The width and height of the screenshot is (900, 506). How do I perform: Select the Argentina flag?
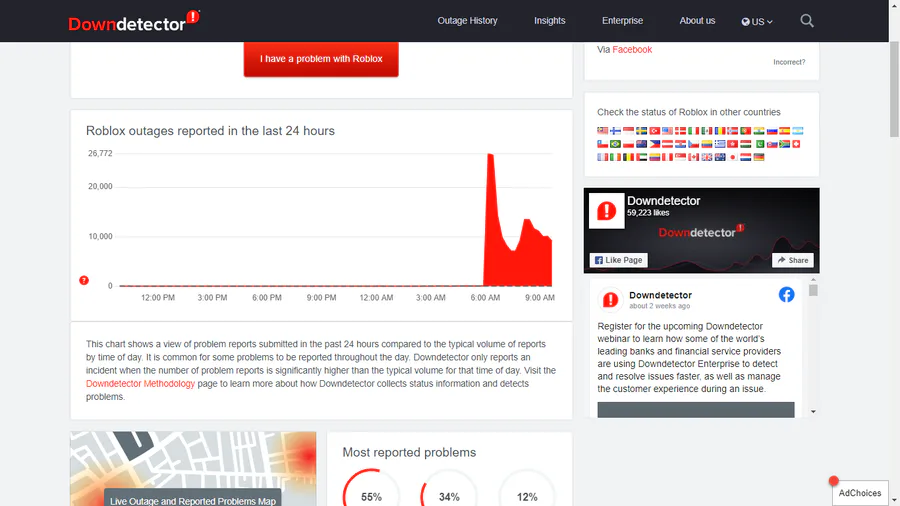(x=798, y=131)
